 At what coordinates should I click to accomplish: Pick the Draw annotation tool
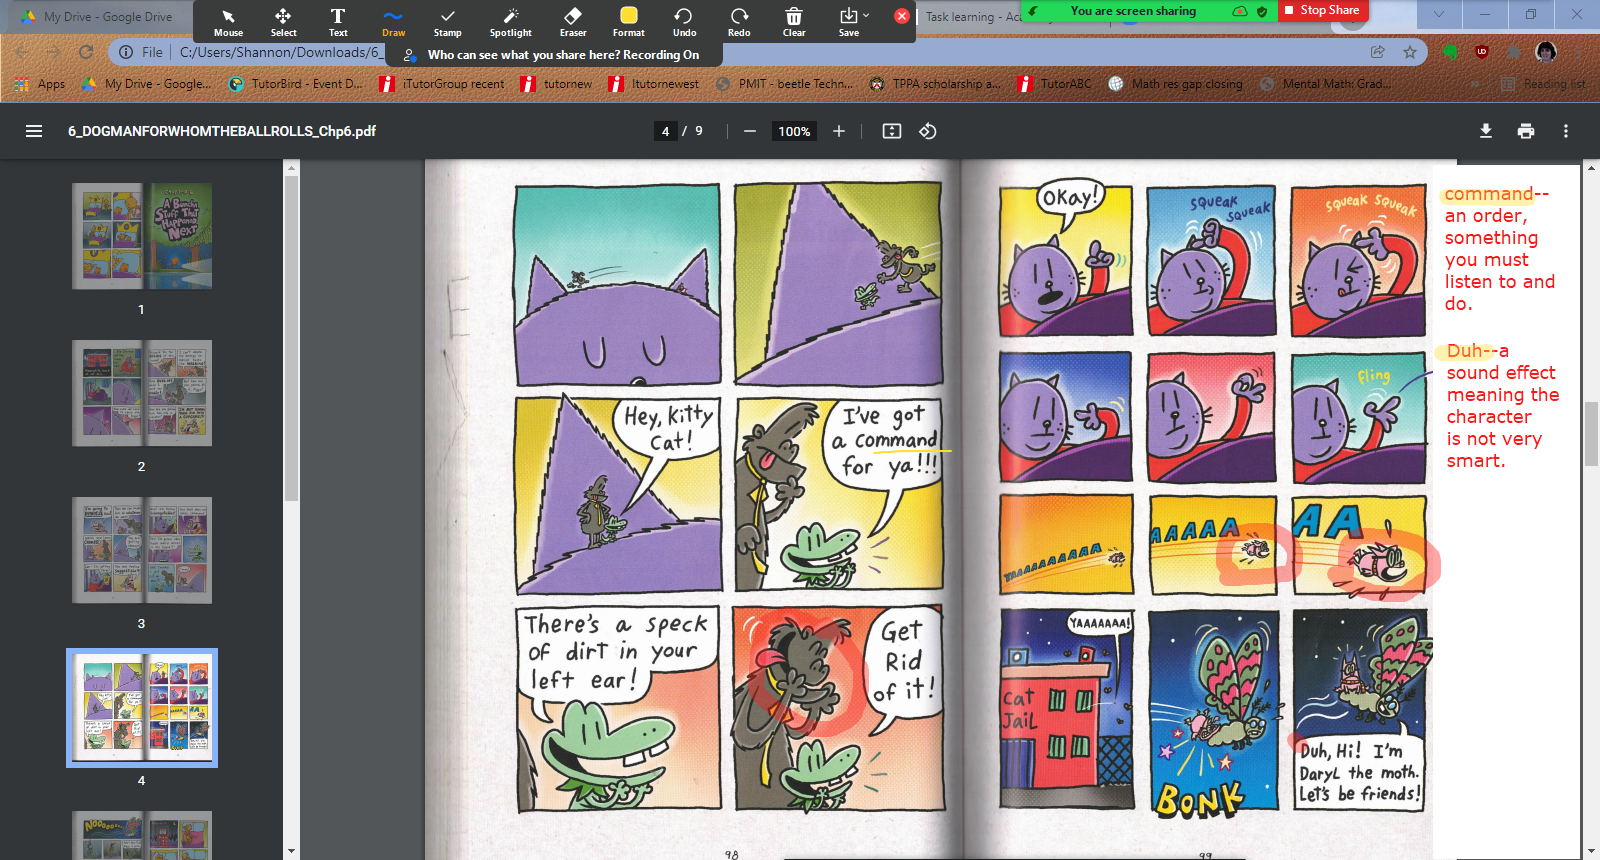click(393, 22)
